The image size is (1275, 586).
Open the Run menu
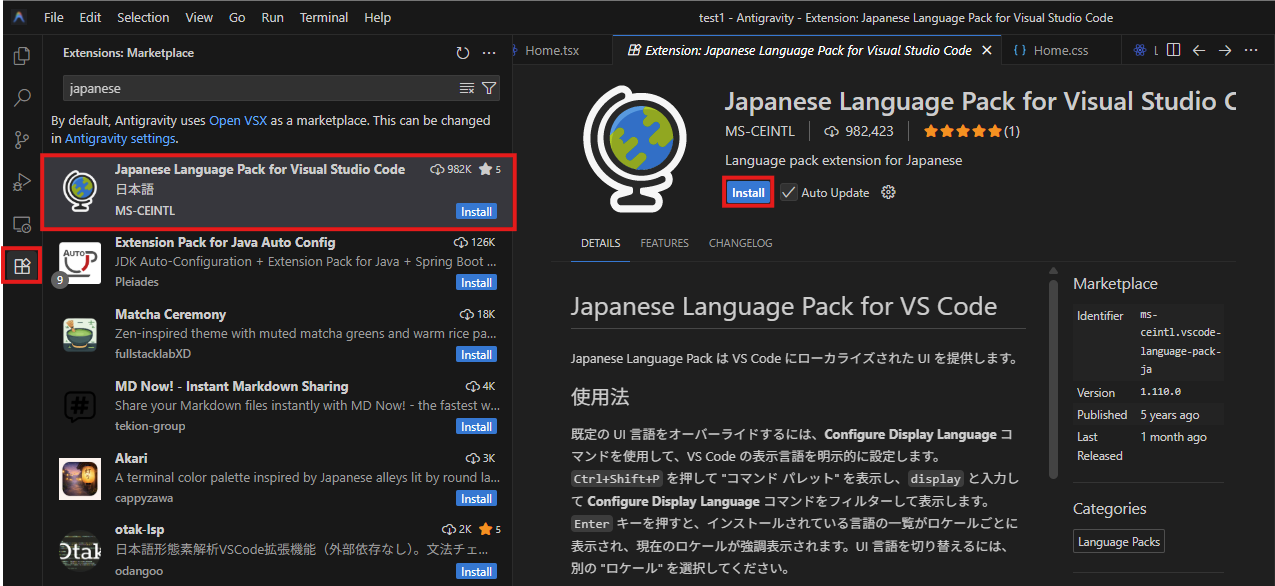click(272, 18)
